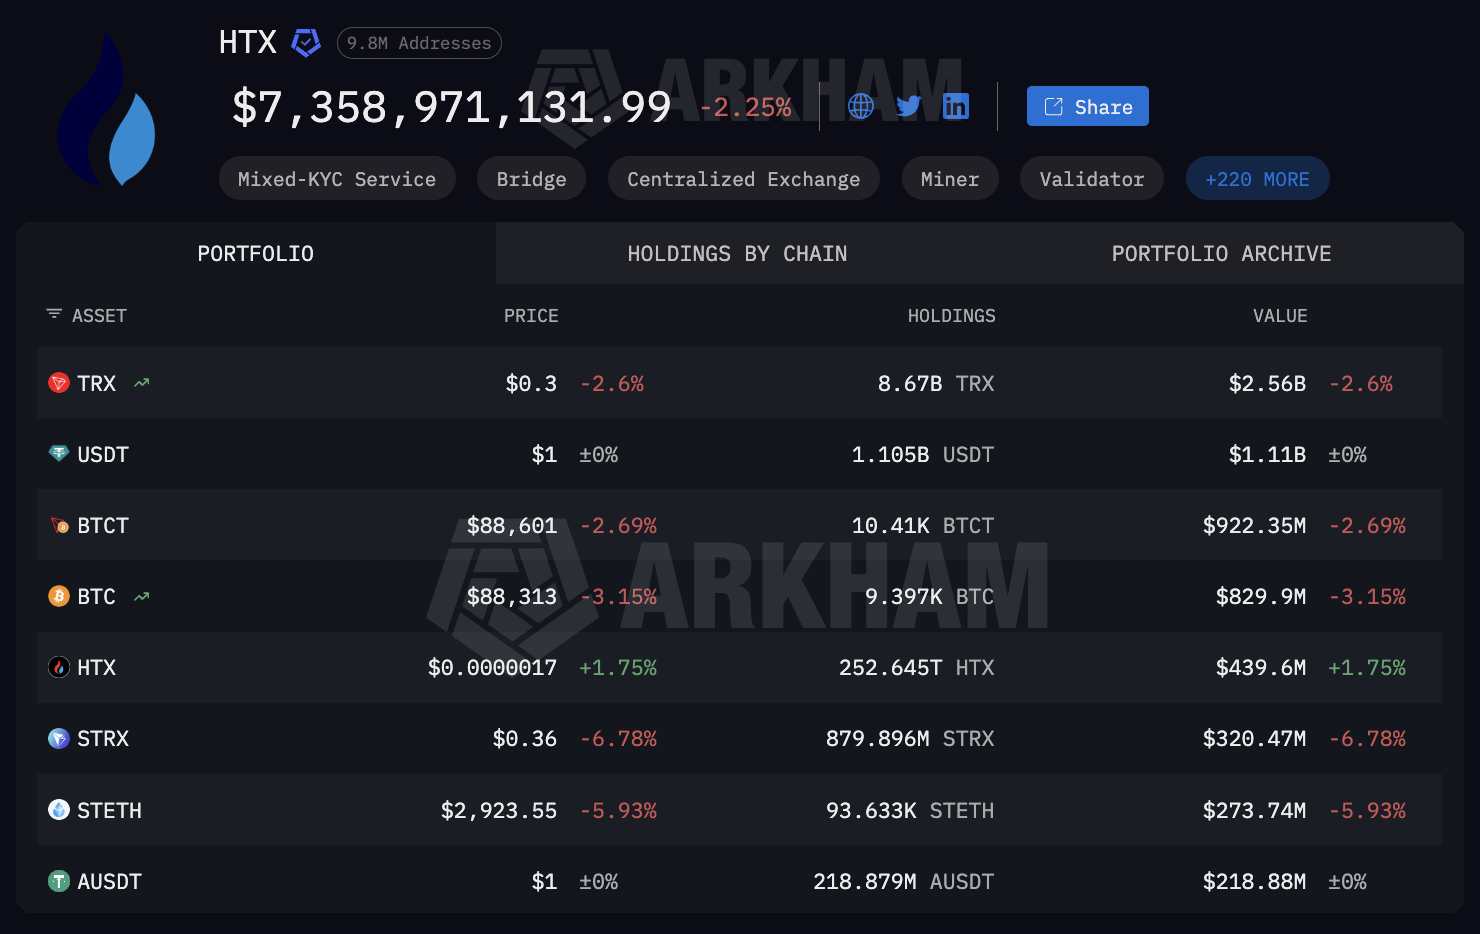Open the HTX LinkedIn icon
This screenshot has height=934, width=1480.
(956, 106)
